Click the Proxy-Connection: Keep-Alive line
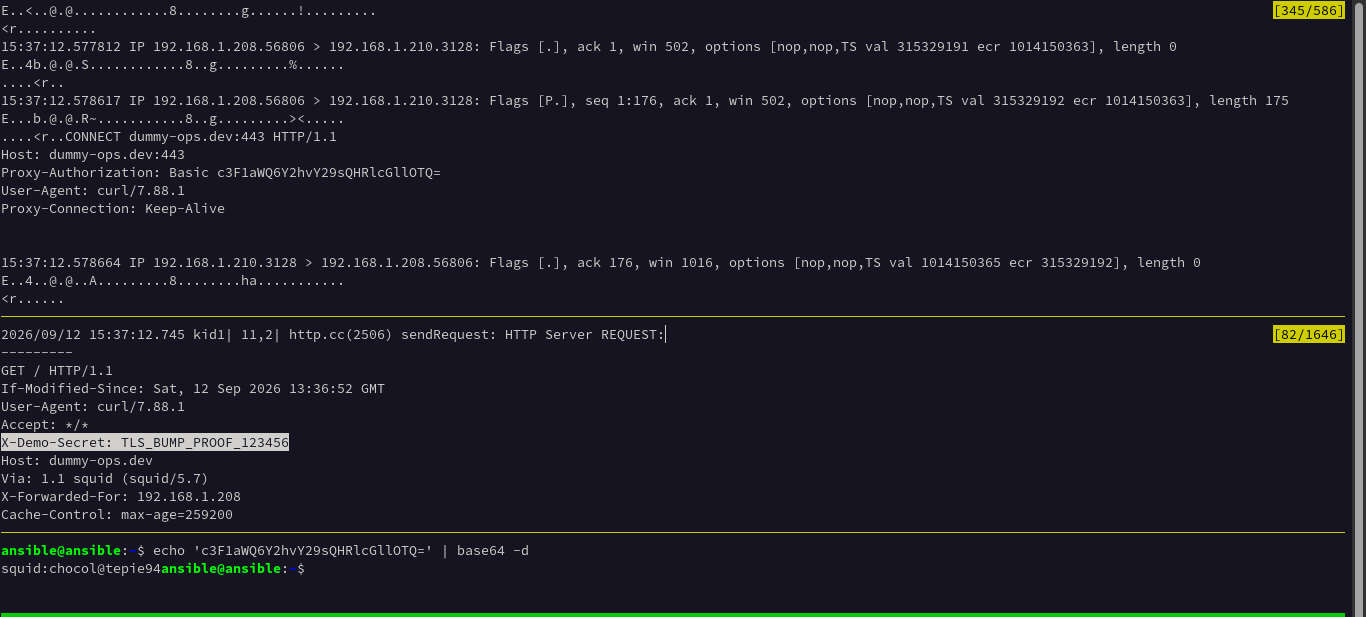The height and width of the screenshot is (617, 1366). coord(113,209)
